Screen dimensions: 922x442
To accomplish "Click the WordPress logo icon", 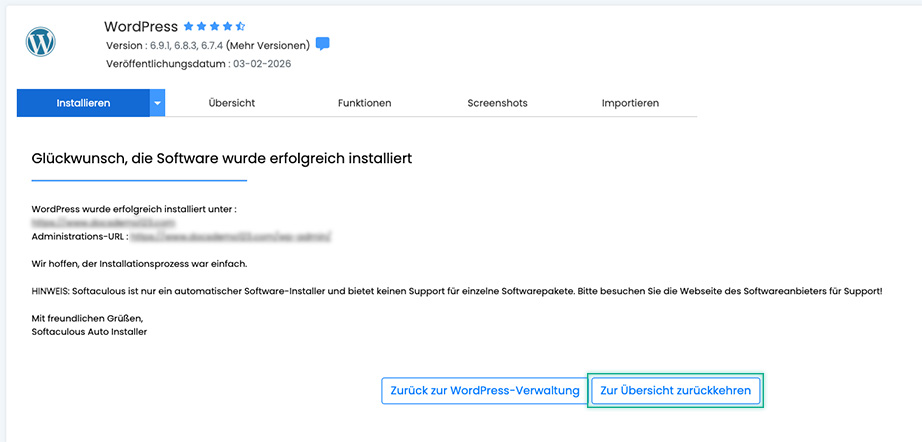I will 41,42.
